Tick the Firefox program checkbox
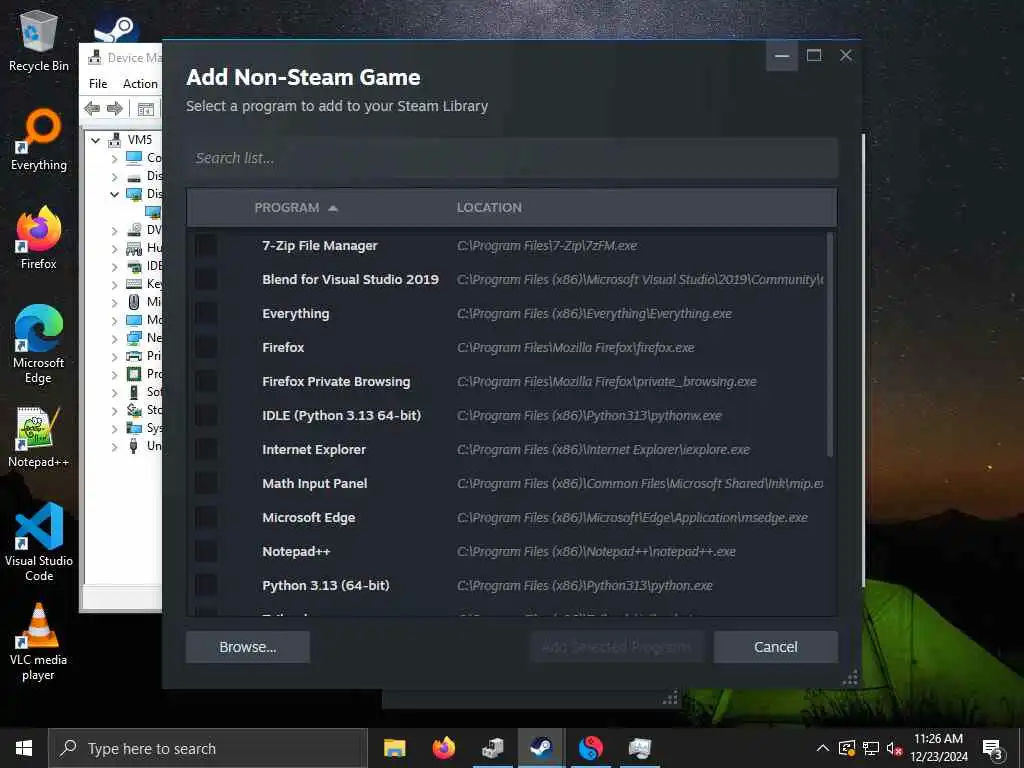1024x768 pixels. pyautogui.click(x=206, y=347)
